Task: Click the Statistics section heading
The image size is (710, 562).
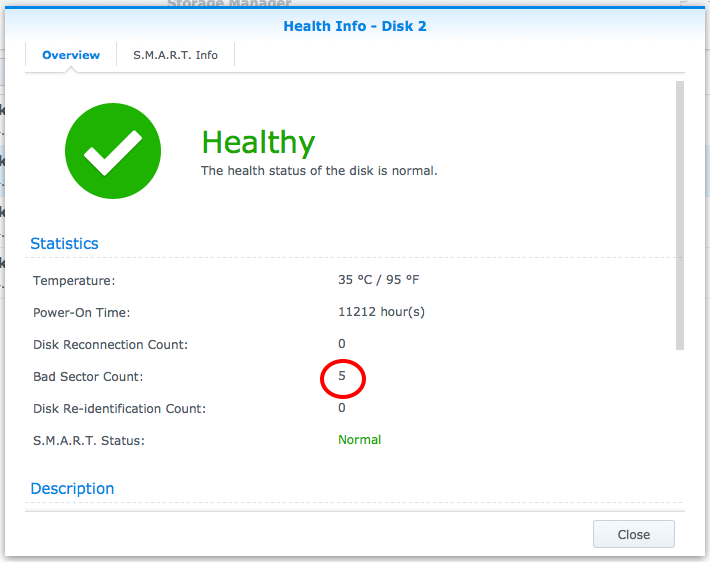Action: (64, 244)
